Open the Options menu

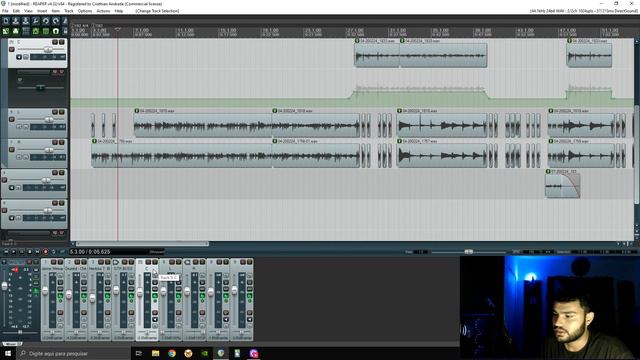(85, 11)
